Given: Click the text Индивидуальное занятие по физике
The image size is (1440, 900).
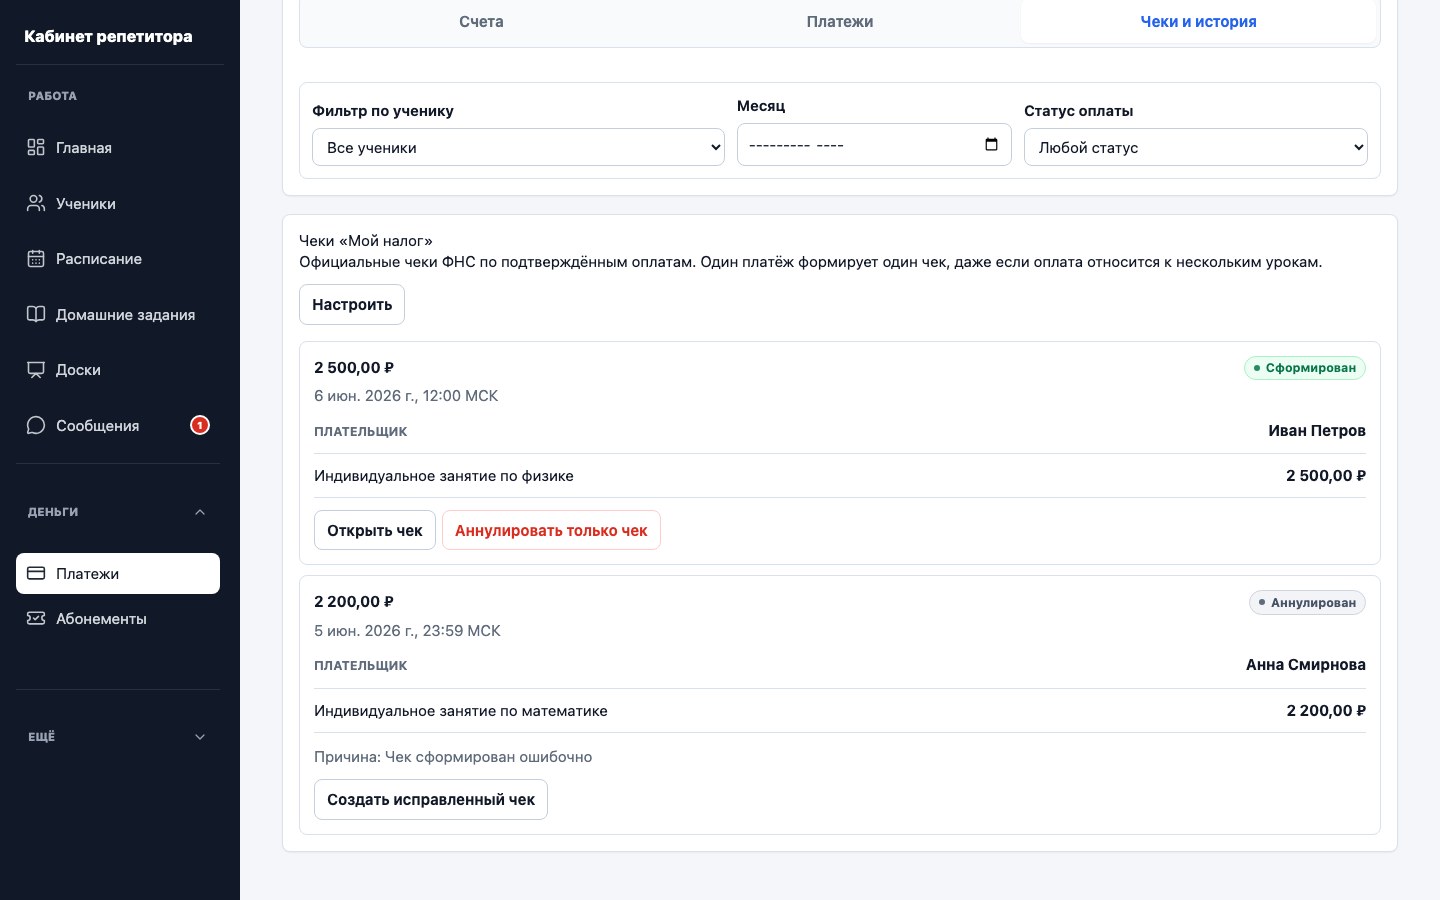Looking at the screenshot, I should pos(444,476).
